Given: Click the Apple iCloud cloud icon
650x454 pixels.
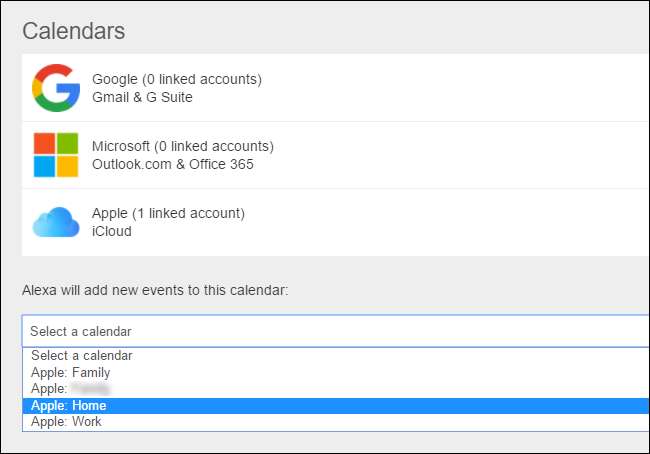Looking at the screenshot, I should 56,222.
